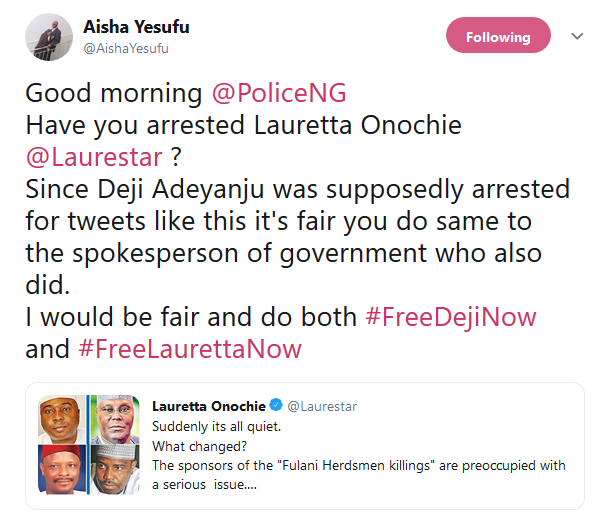Open the @PoliceNG mention
Viewport: 599px width, 513px height.
coord(279,93)
